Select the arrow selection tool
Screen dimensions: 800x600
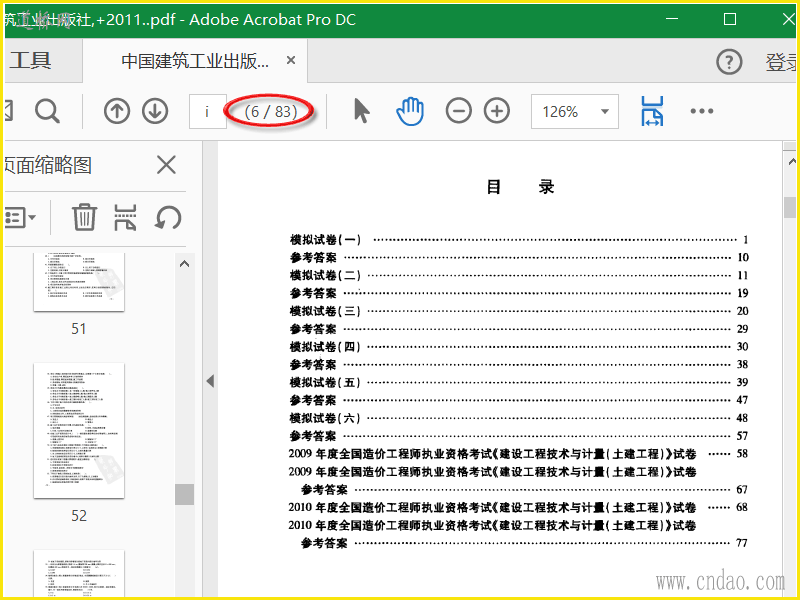361,111
